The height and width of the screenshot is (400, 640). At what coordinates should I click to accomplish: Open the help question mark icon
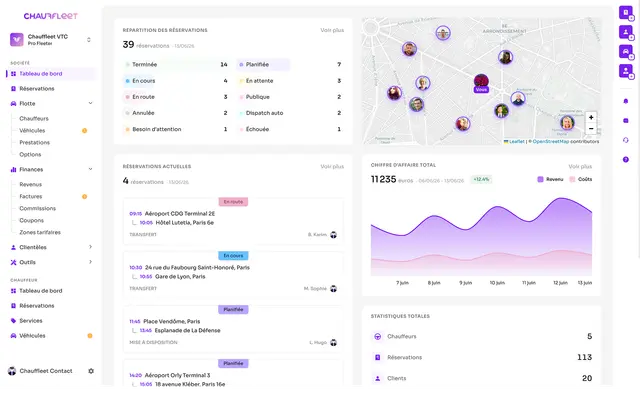coord(626,160)
